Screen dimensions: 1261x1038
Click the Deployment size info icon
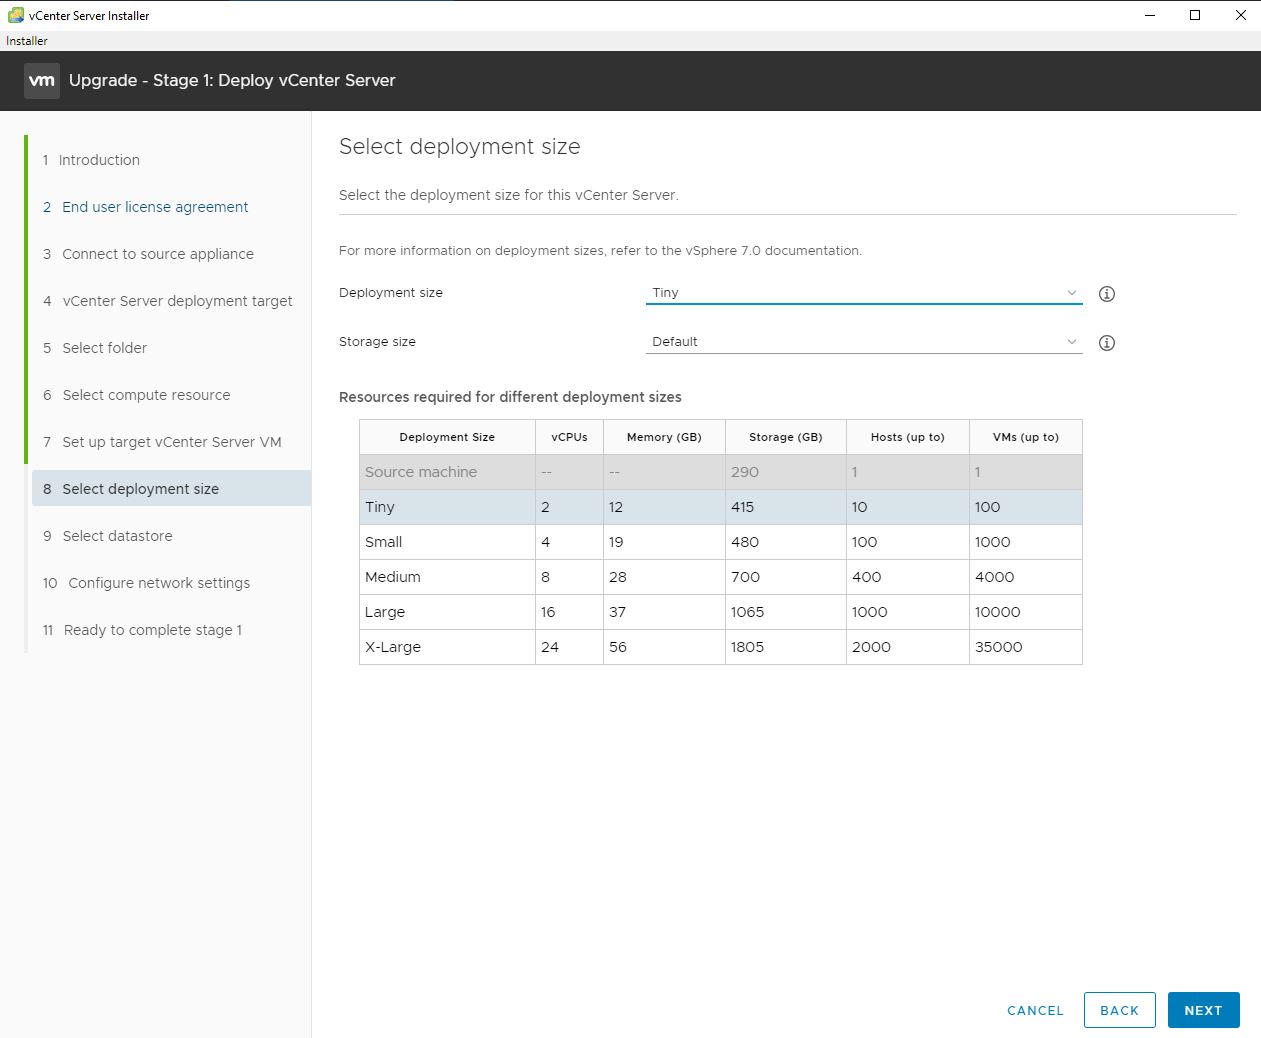click(x=1107, y=294)
